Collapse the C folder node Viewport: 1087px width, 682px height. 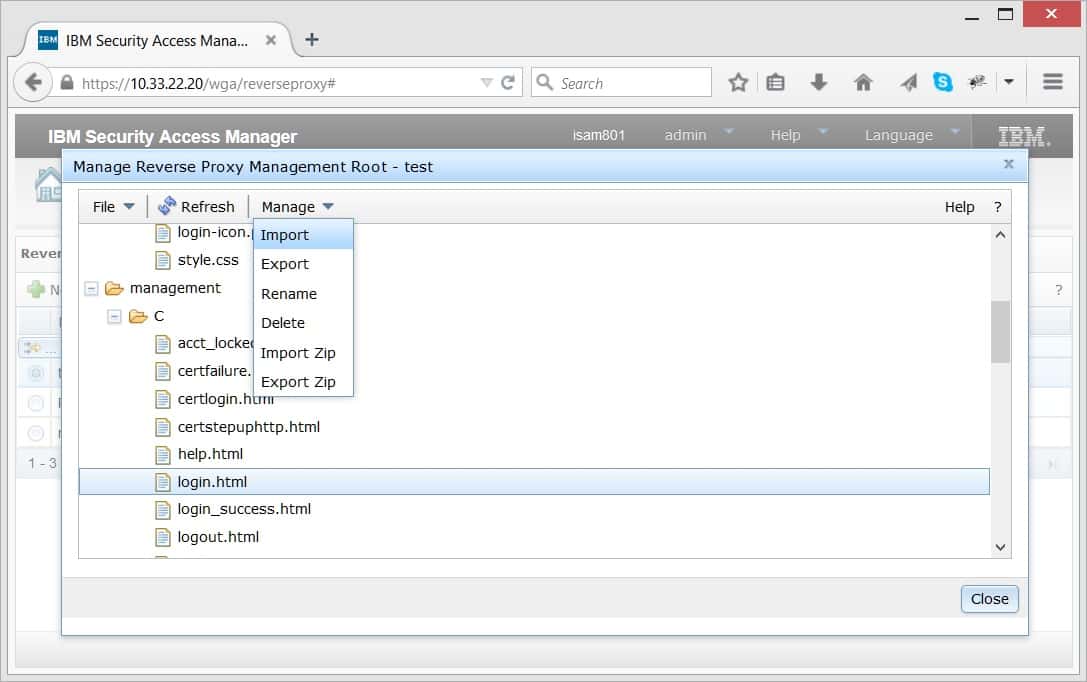click(x=115, y=316)
